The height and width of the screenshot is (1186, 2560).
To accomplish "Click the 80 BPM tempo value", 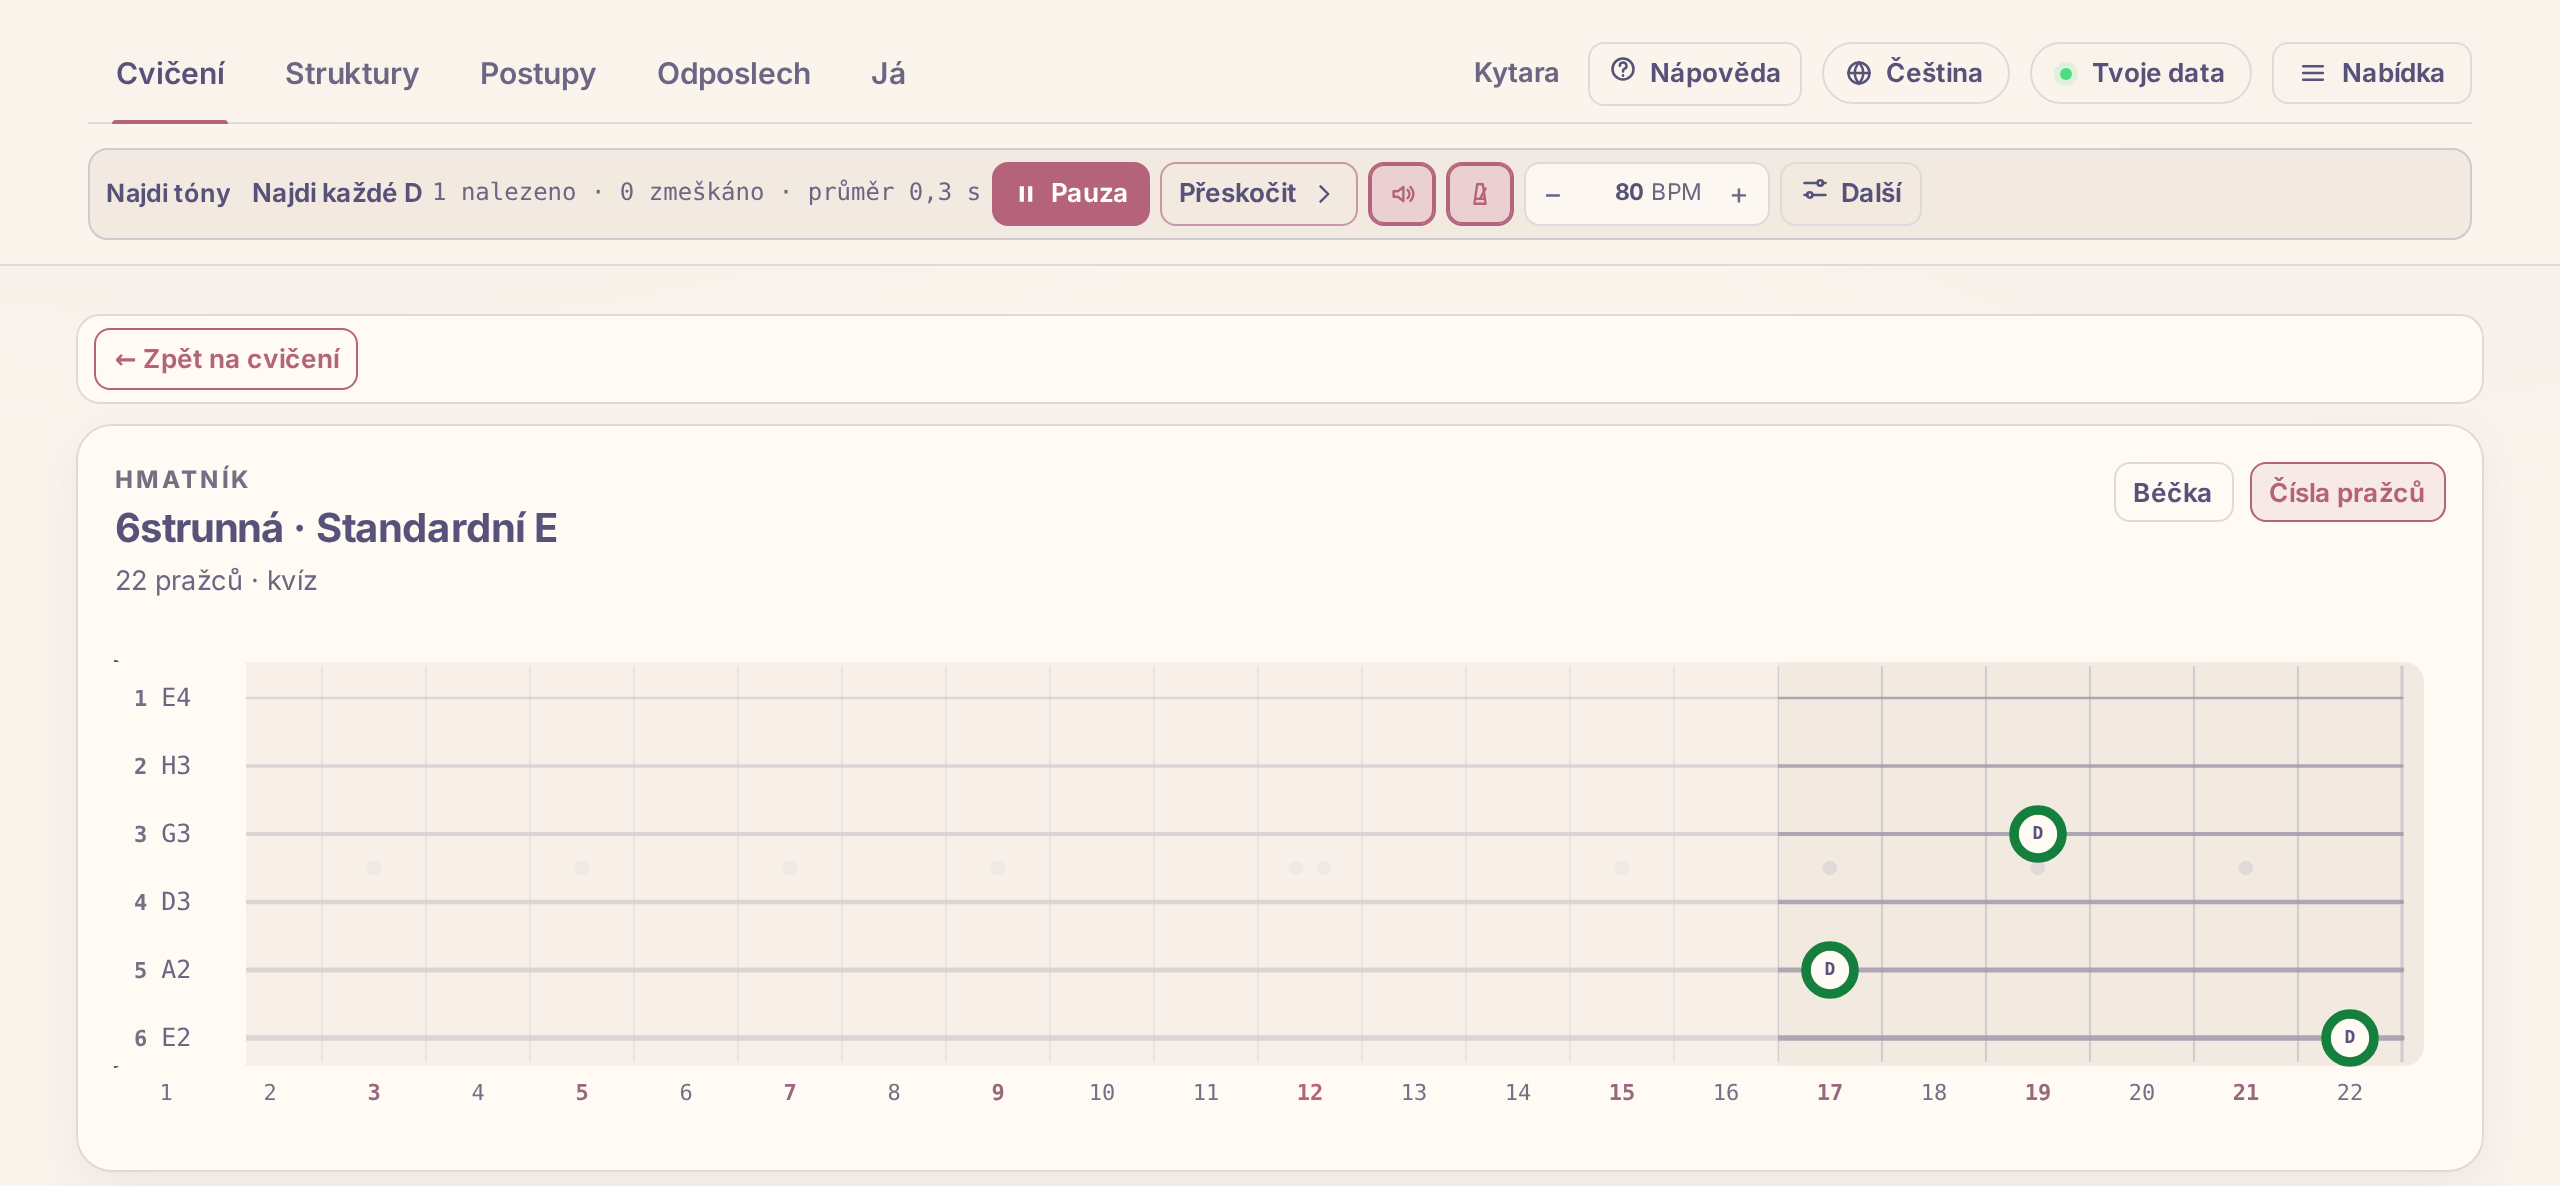I will (x=1658, y=192).
